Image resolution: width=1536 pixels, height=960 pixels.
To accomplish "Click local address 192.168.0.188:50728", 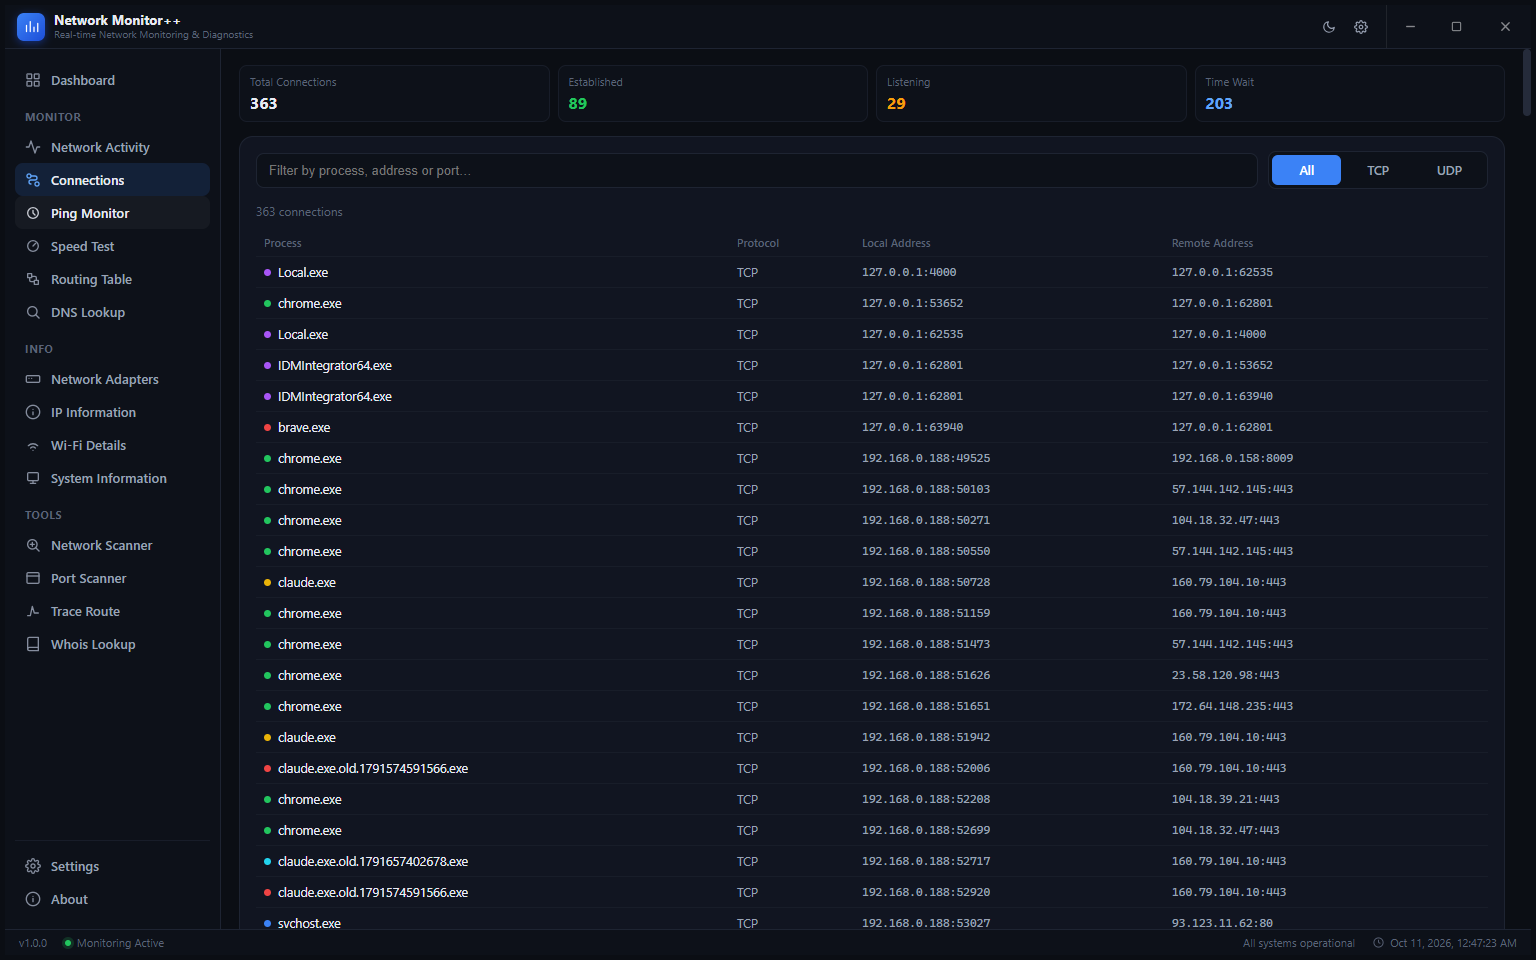I will click(926, 582).
